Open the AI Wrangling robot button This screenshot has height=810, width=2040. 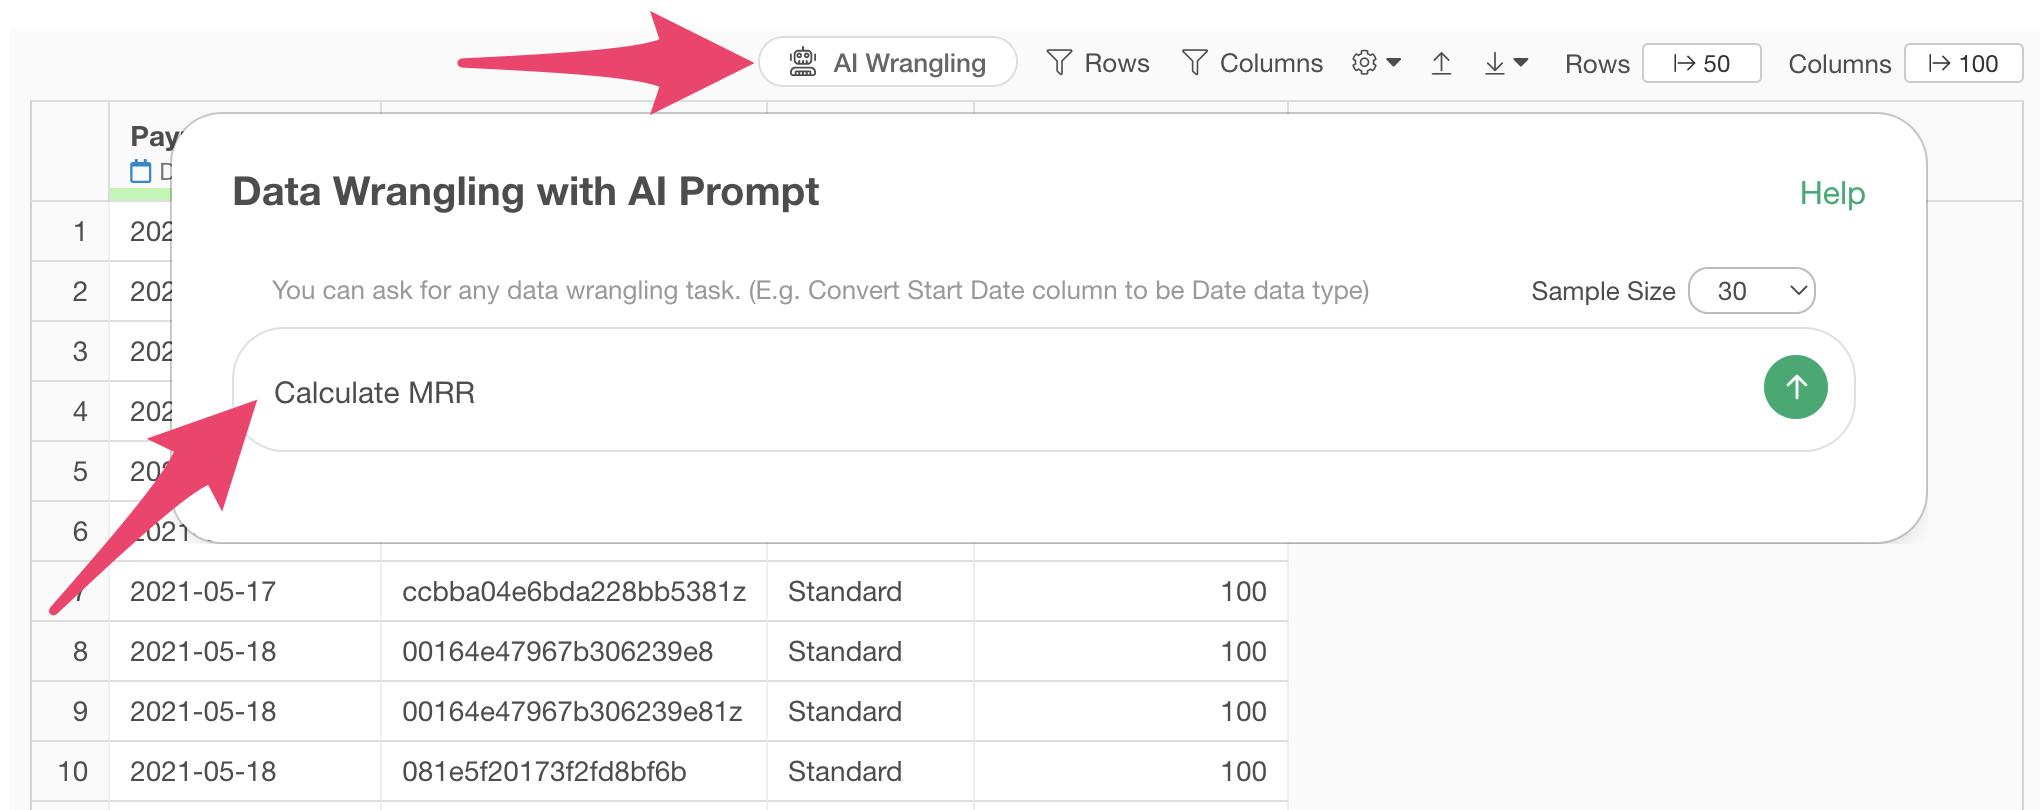point(888,63)
